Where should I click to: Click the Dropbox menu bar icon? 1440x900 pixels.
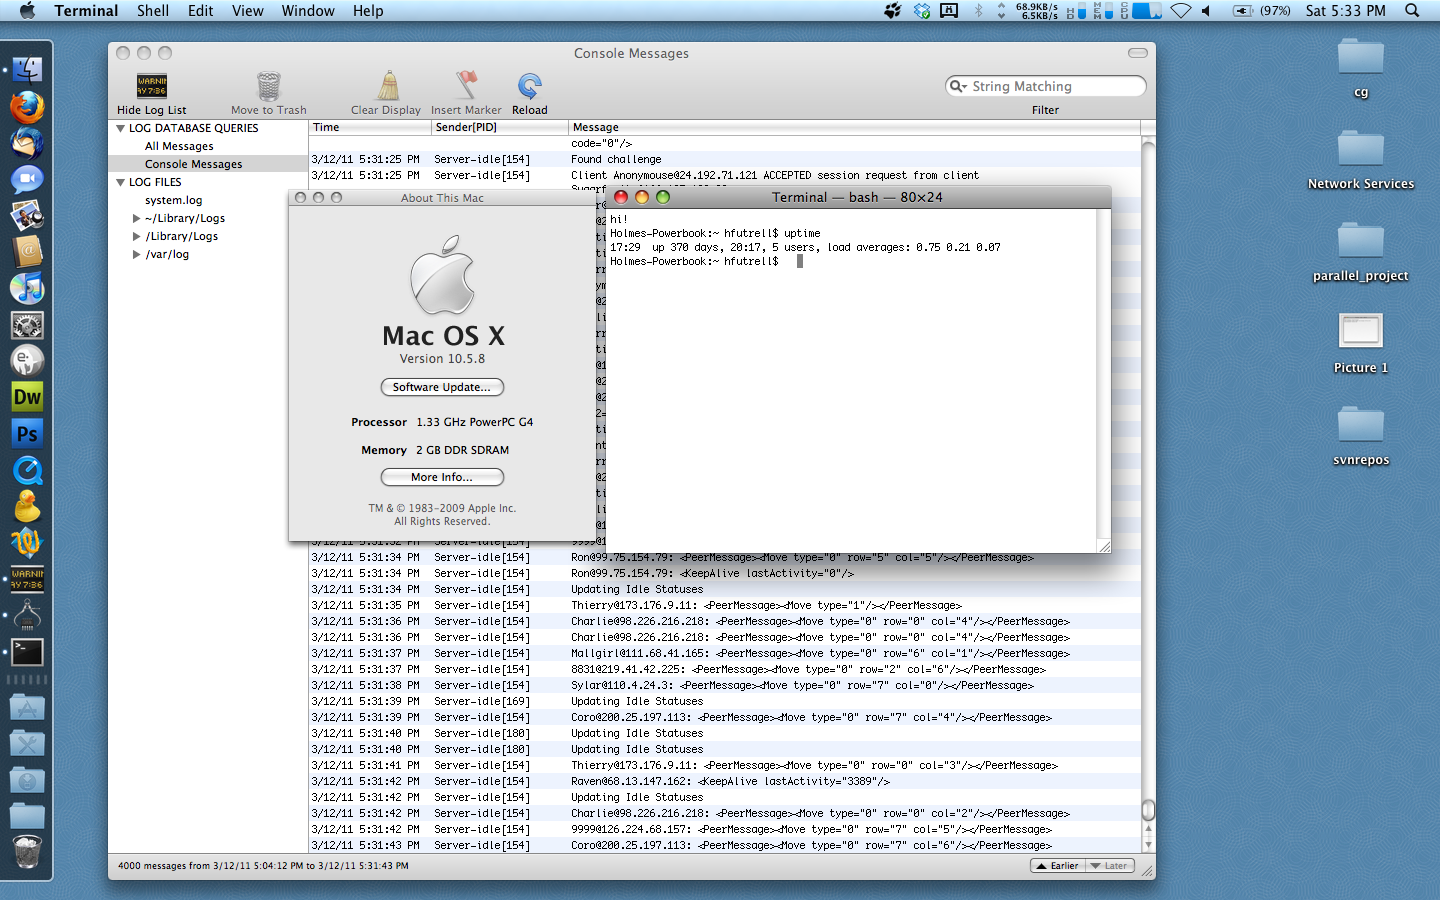tap(922, 10)
